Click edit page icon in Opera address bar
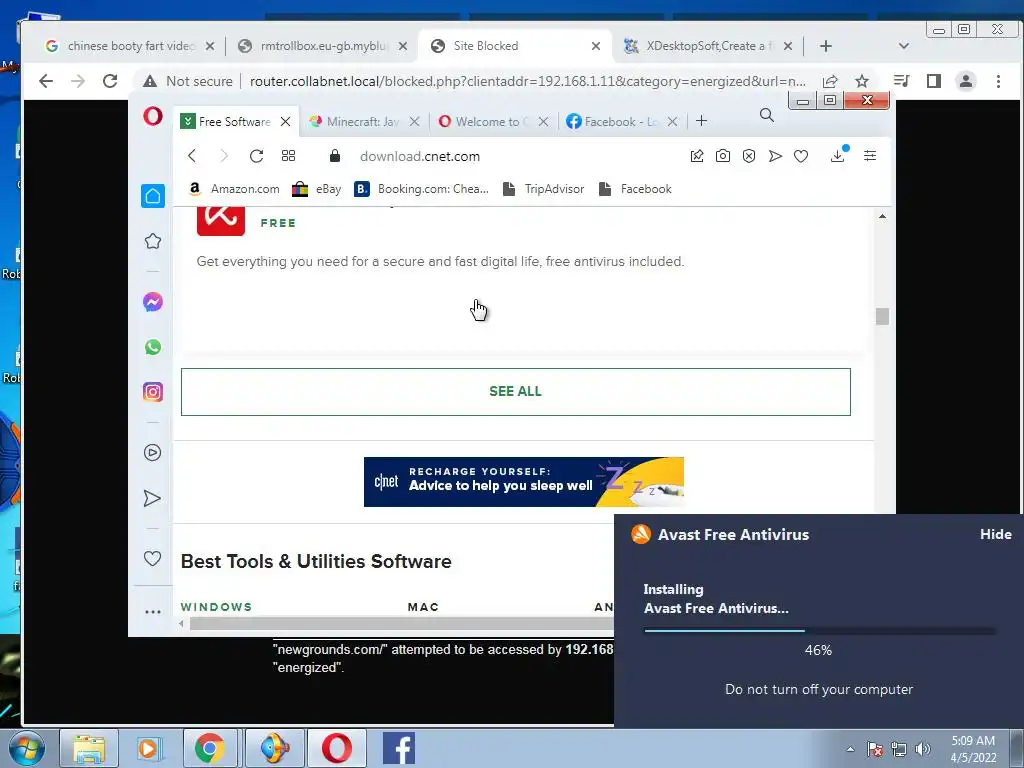This screenshot has width=1024, height=768. pos(697,155)
